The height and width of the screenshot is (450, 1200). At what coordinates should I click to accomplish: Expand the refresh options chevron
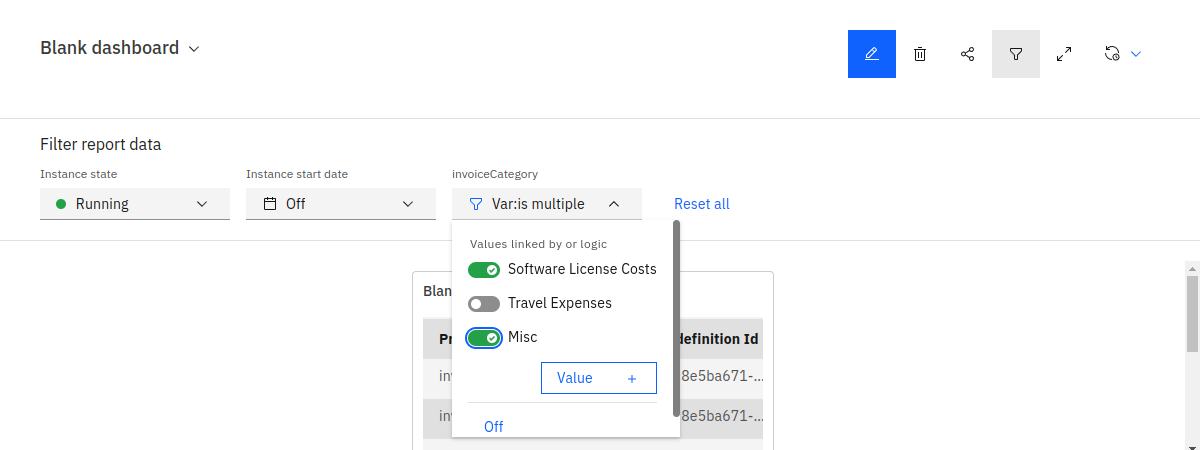click(1136, 54)
